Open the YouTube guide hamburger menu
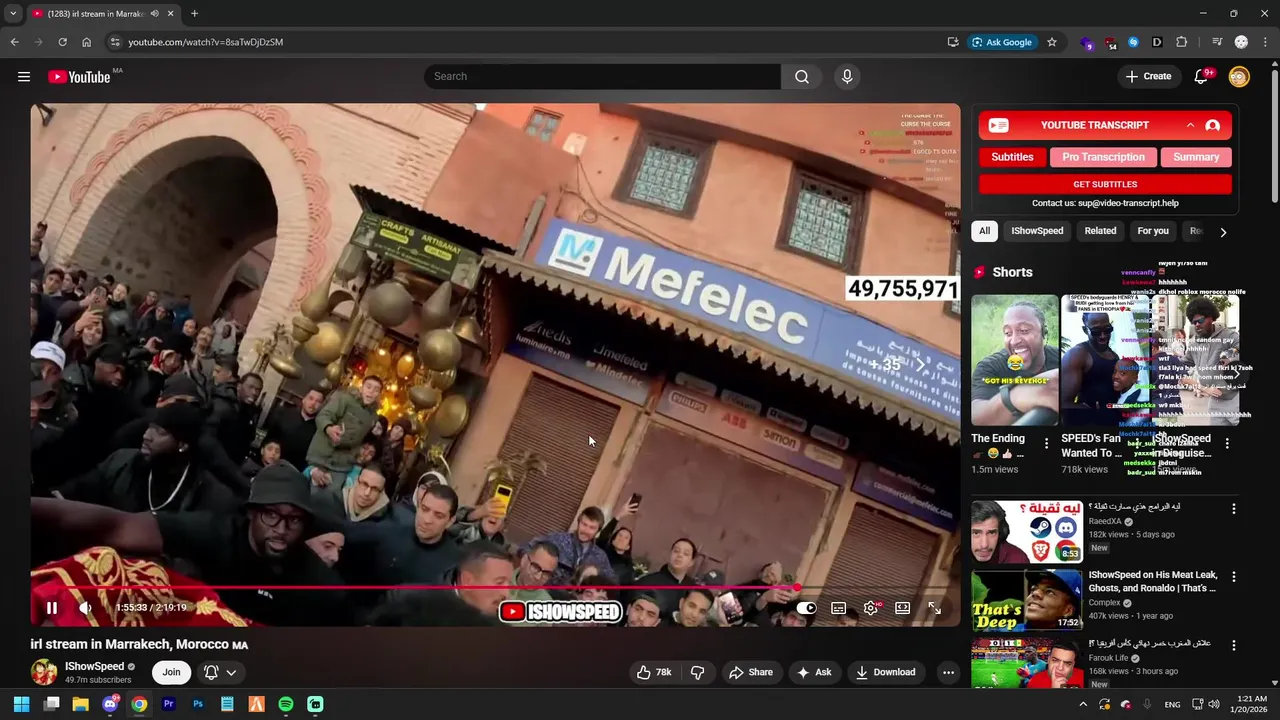Viewport: 1280px width, 720px height. (x=24, y=77)
